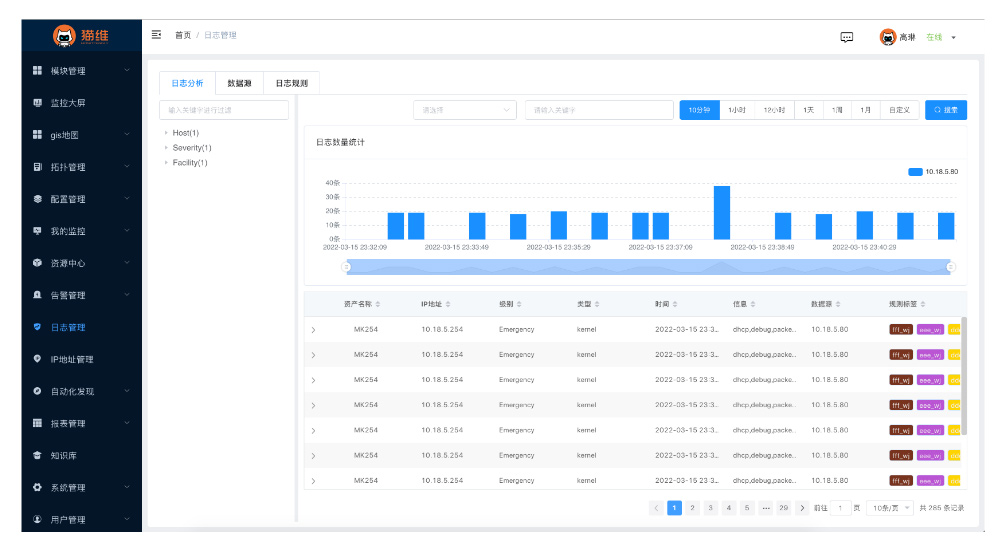Click the chart zoom slider right handle
The width and height of the screenshot is (1005, 548).
pyautogui.click(x=950, y=267)
